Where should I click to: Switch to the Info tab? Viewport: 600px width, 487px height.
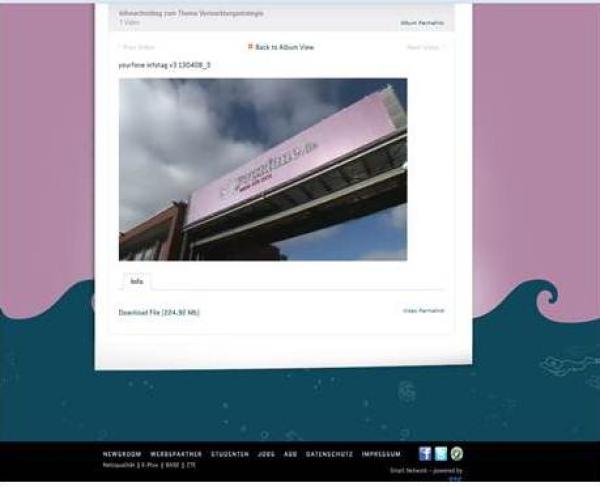click(x=136, y=282)
